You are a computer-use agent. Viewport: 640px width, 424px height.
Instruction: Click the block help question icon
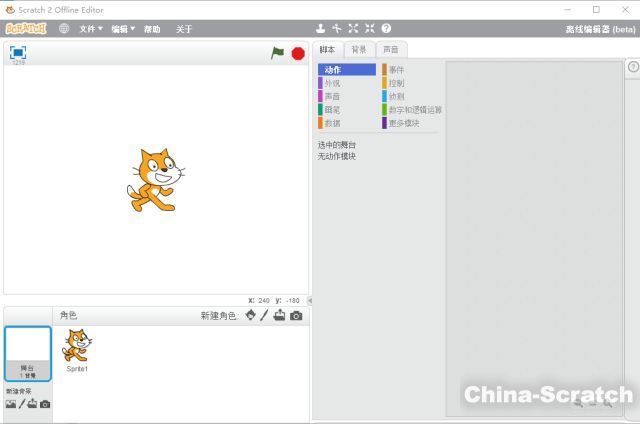tap(386, 29)
